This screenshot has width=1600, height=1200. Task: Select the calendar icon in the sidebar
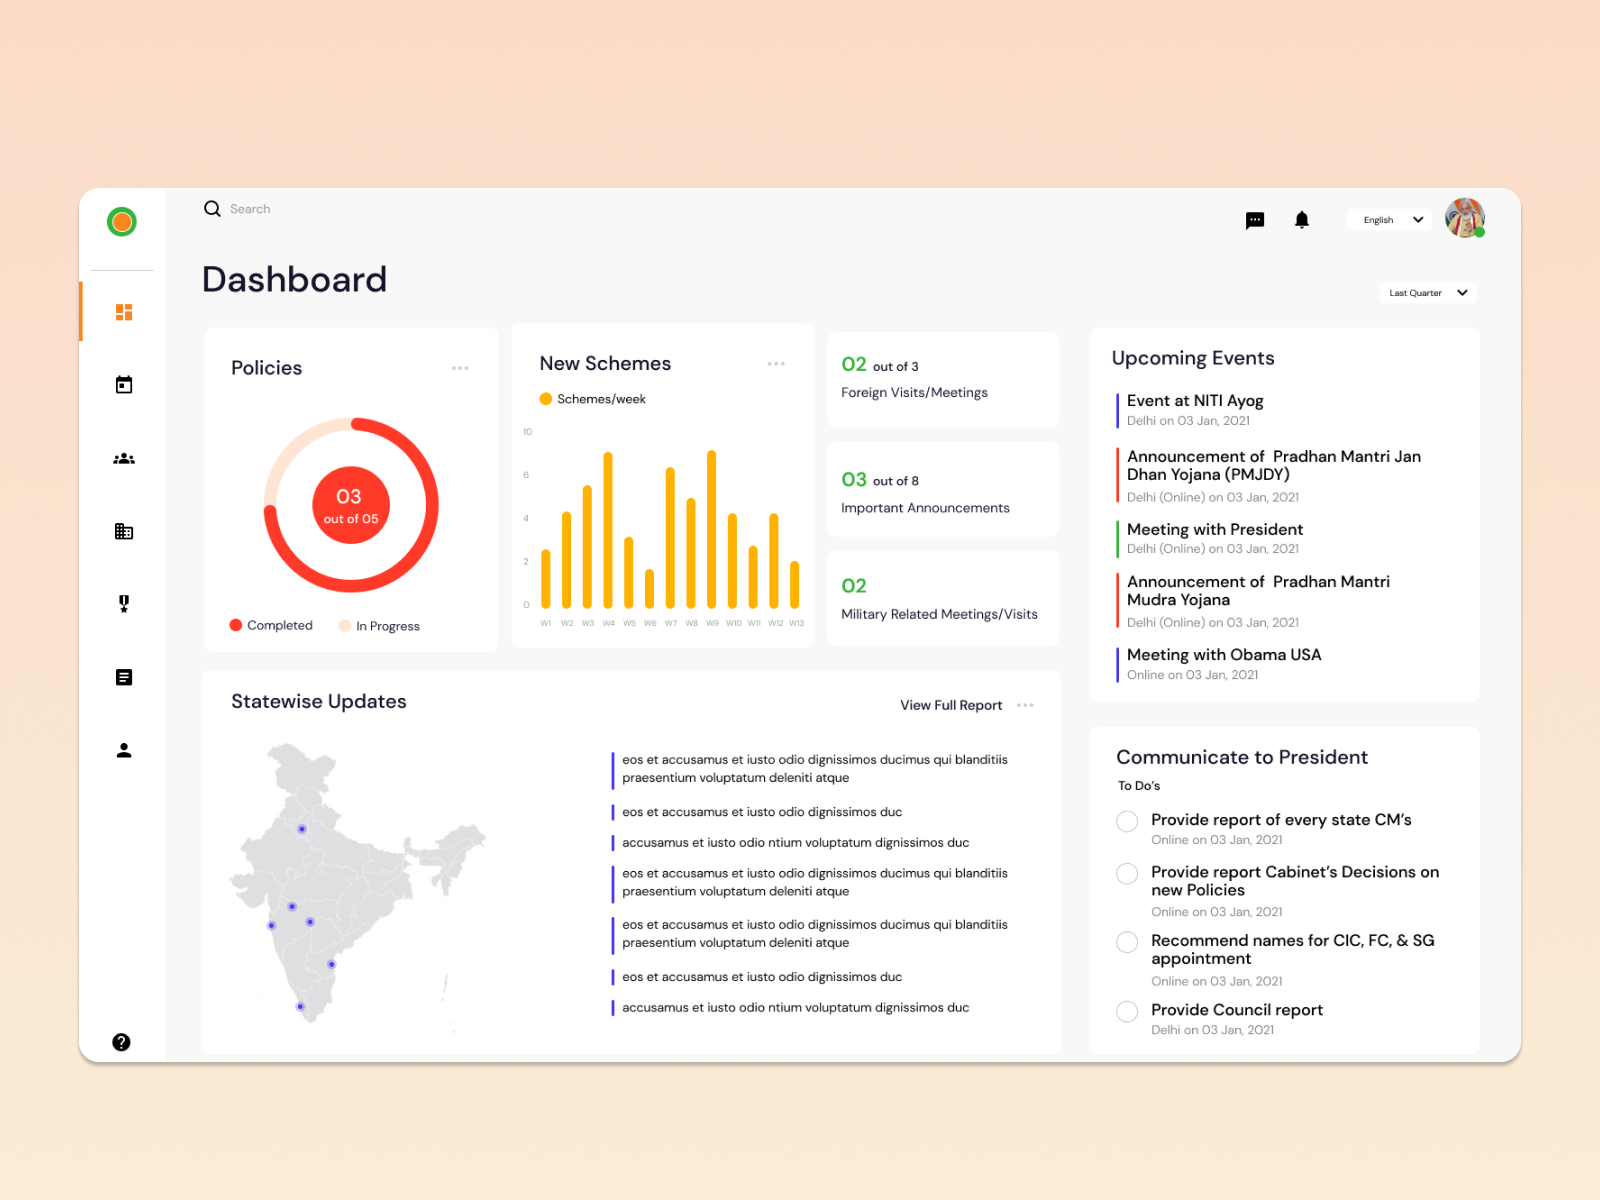[x=123, y=384]
